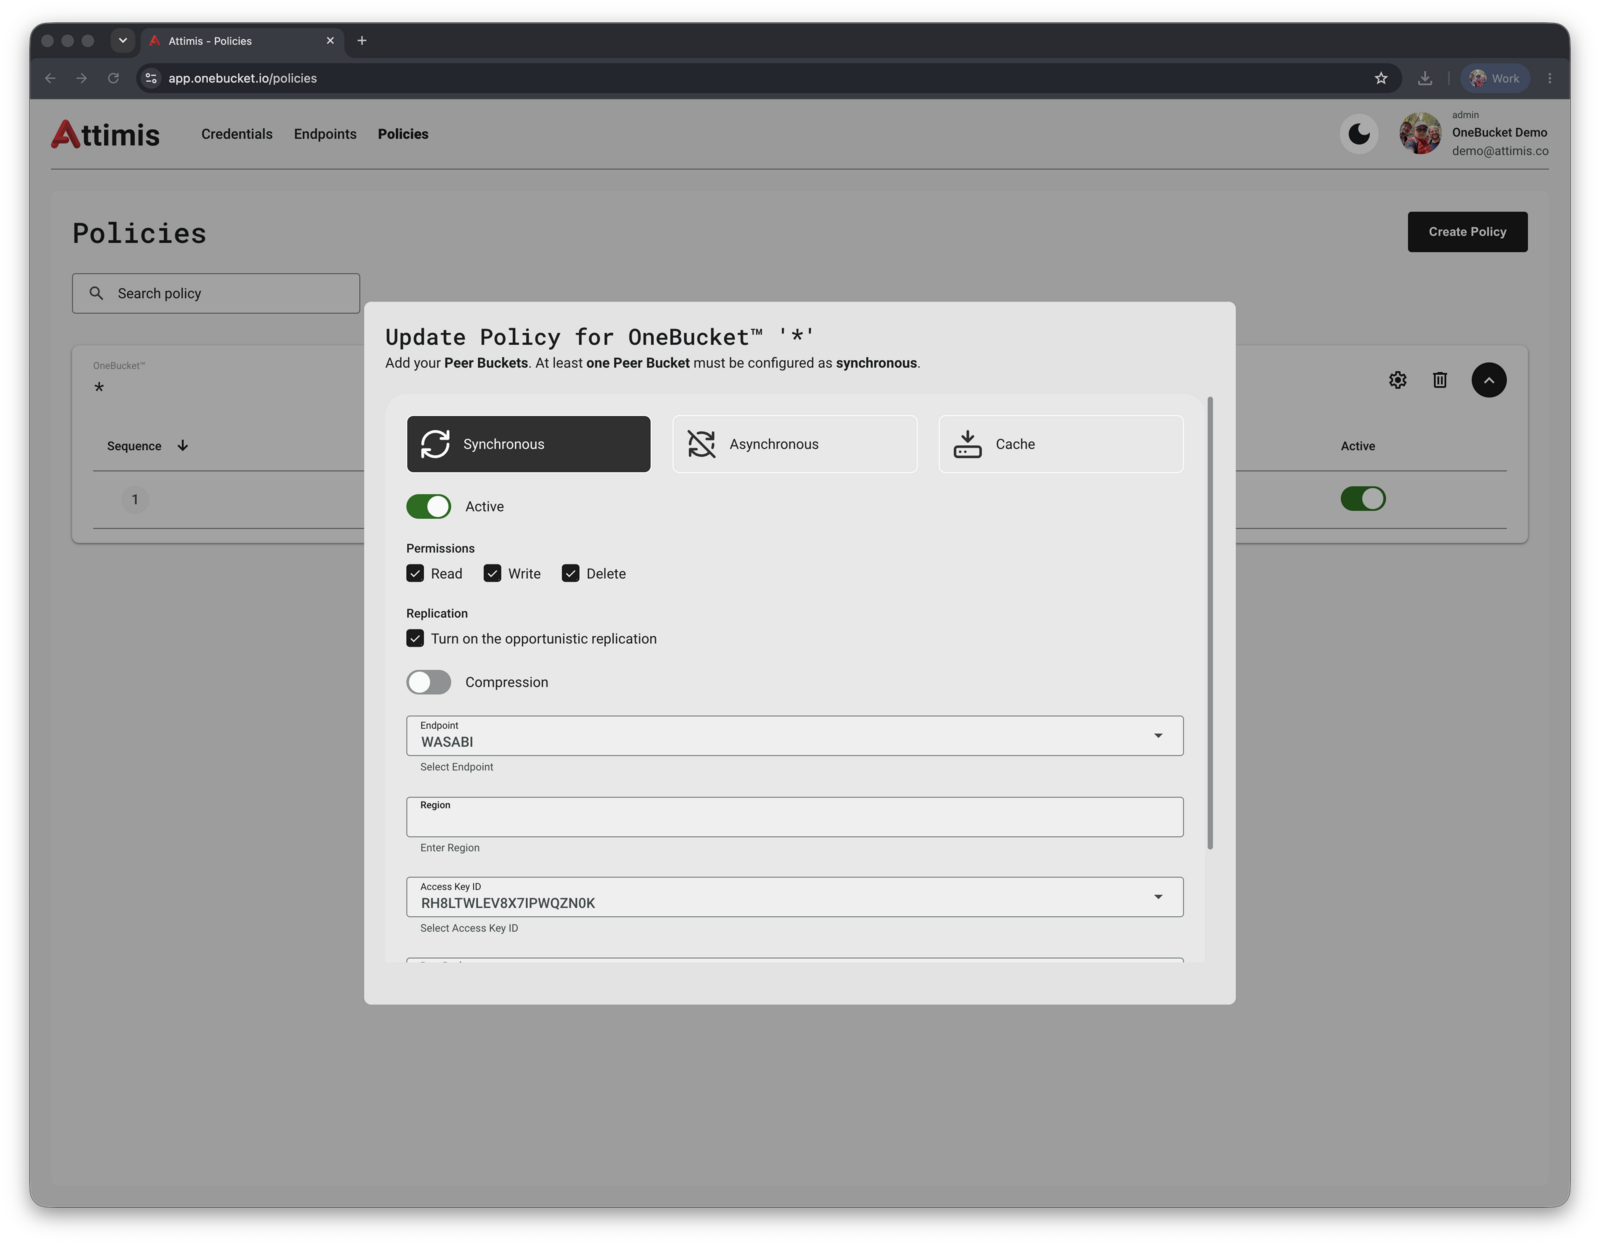The width and height of the screenshot is (1600, 1244).
Task: Click the user avatar picture
Action: (x=1420, y=134)
